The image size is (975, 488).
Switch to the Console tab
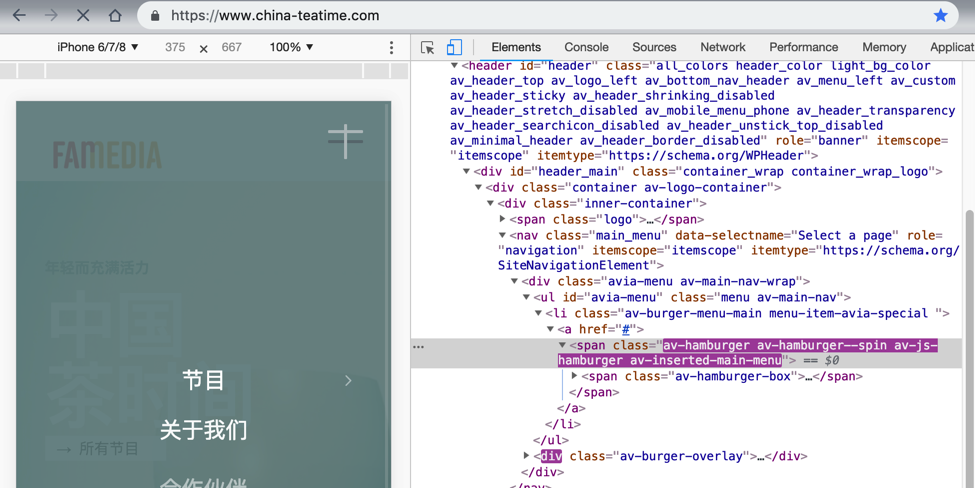click(x=586, y=47)
